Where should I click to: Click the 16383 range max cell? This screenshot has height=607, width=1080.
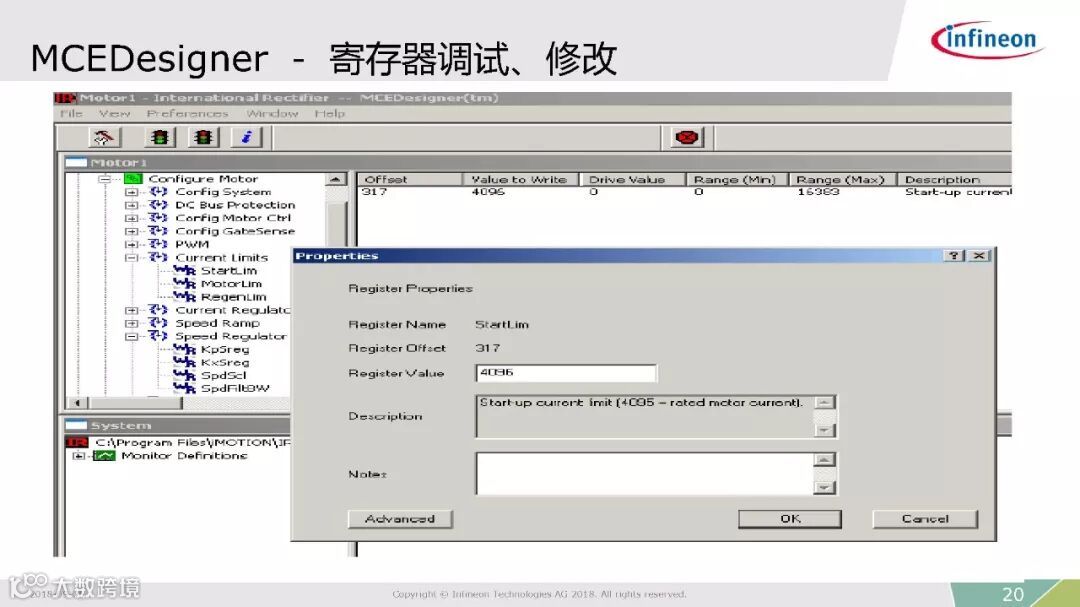pyautogui.click(x=818, y=192)
